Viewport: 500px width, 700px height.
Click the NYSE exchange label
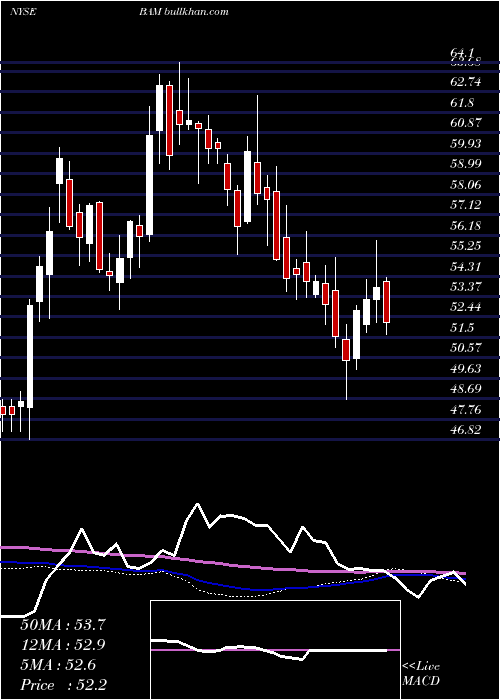(x=23, y=11)
